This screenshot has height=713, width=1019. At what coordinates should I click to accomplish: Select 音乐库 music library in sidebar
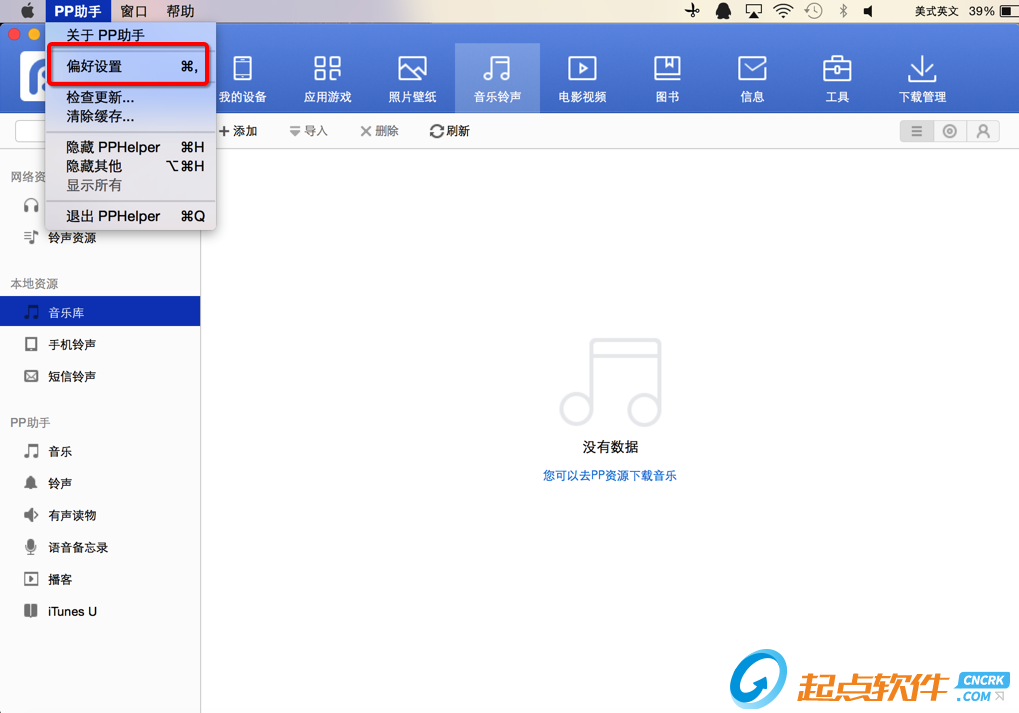[x=100, y=312]
